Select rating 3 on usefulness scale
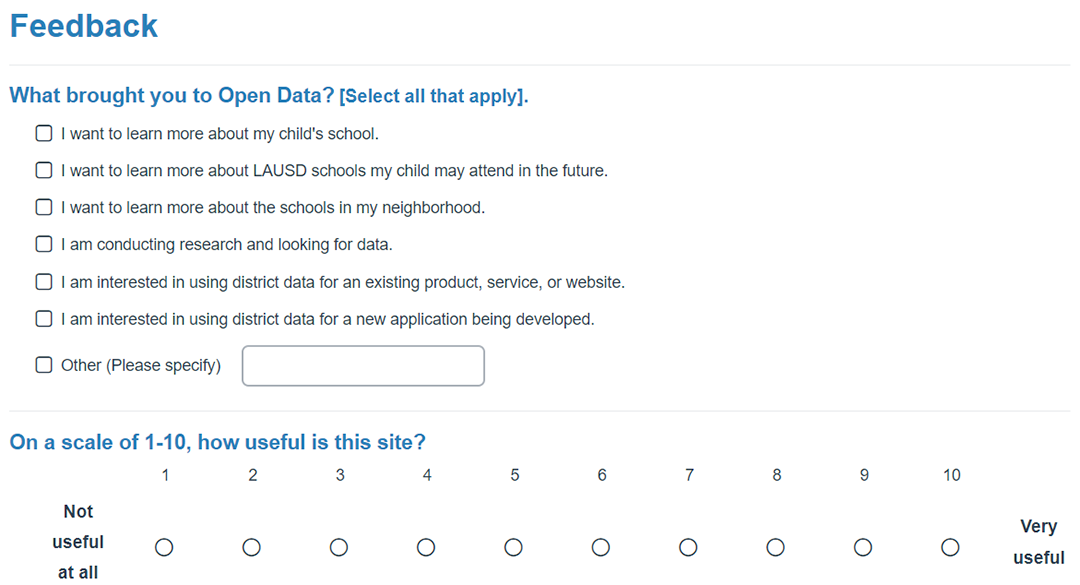The height and width of the screenshot is (585, 1080). (x=339, y=548)
